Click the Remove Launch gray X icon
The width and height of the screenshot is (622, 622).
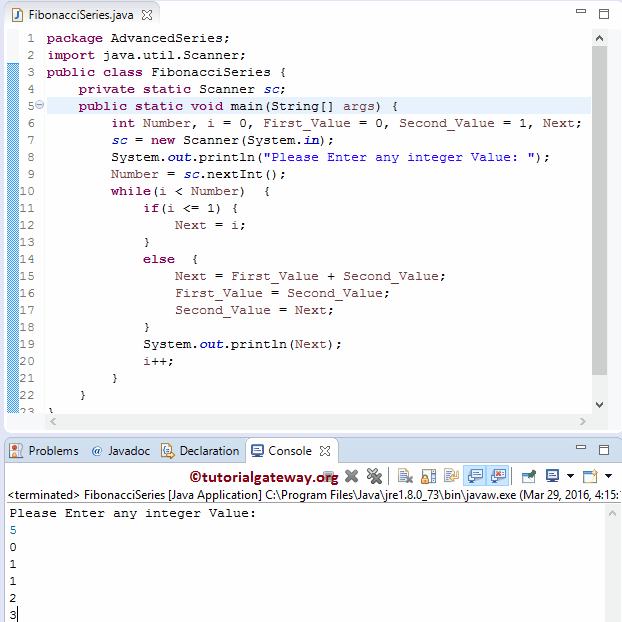pyautogui.click(x=351, y=476)
